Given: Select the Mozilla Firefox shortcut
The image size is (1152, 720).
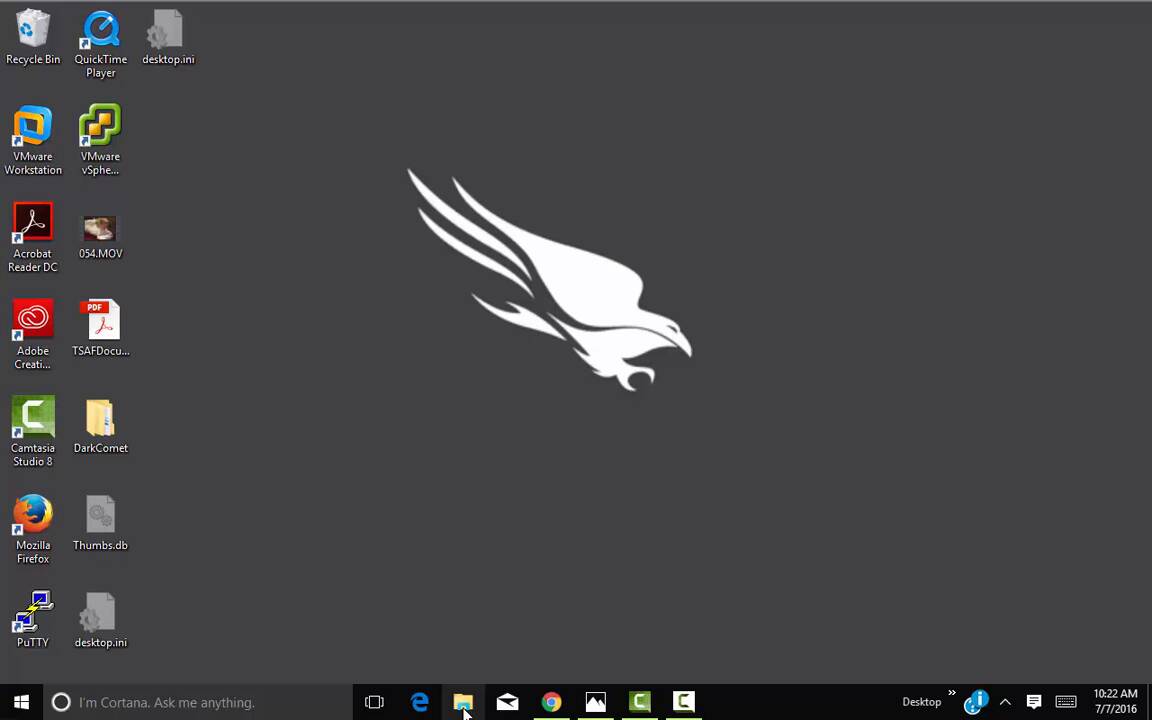Looking at the screenshot, I should pos(33,529).
